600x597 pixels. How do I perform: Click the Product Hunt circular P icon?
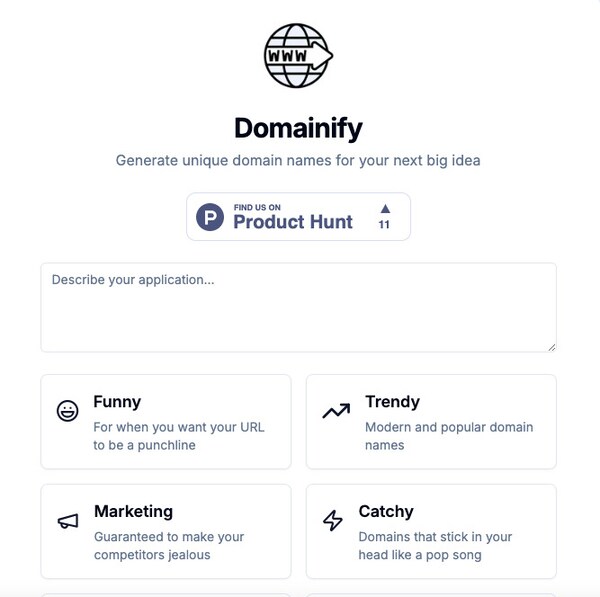tap(210, 217)
